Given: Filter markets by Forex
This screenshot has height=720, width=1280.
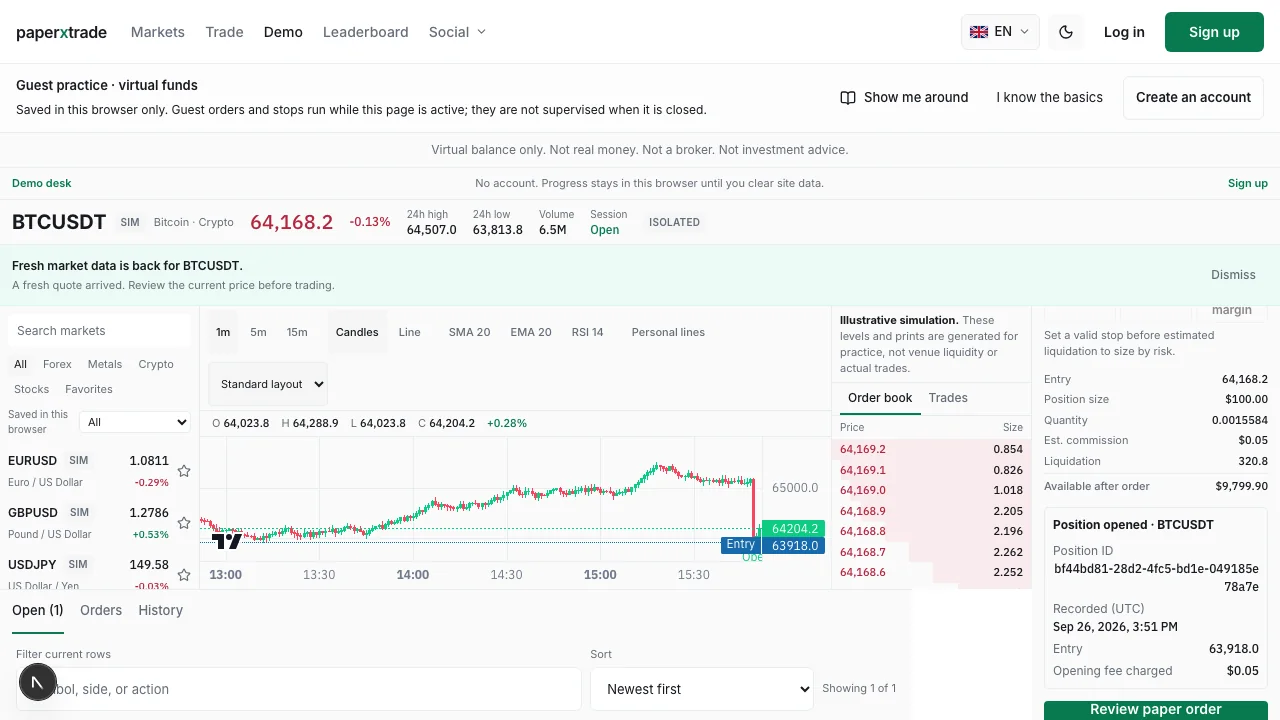Looking at the screenshot, I should (x=57, y=364).
